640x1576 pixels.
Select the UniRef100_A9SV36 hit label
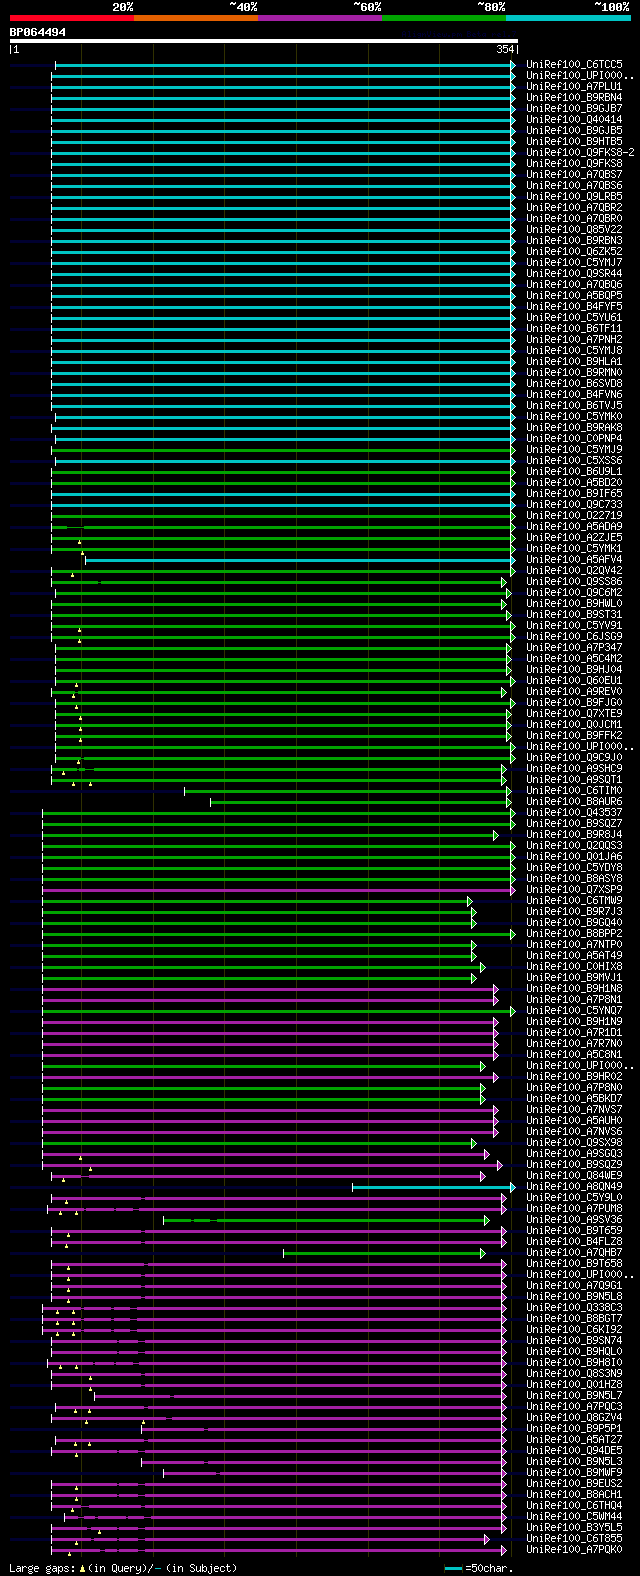(x=574, y=1219)
